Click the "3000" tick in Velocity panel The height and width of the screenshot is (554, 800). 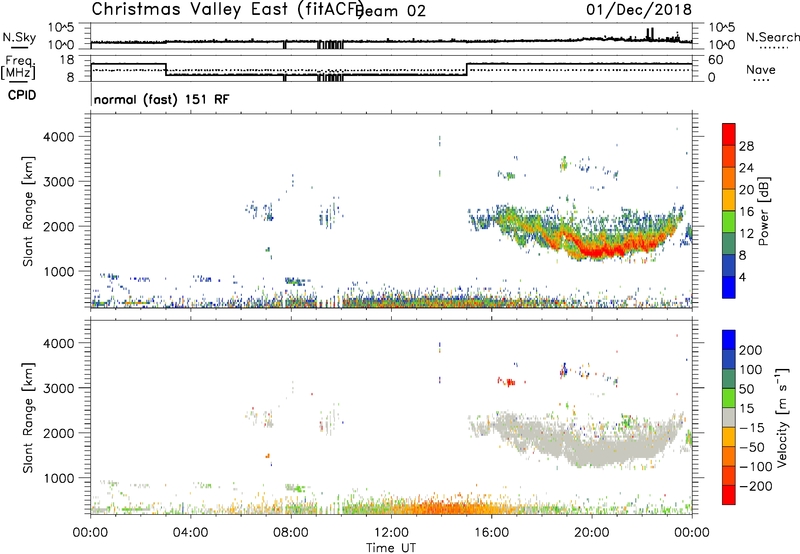coord(59,388)
